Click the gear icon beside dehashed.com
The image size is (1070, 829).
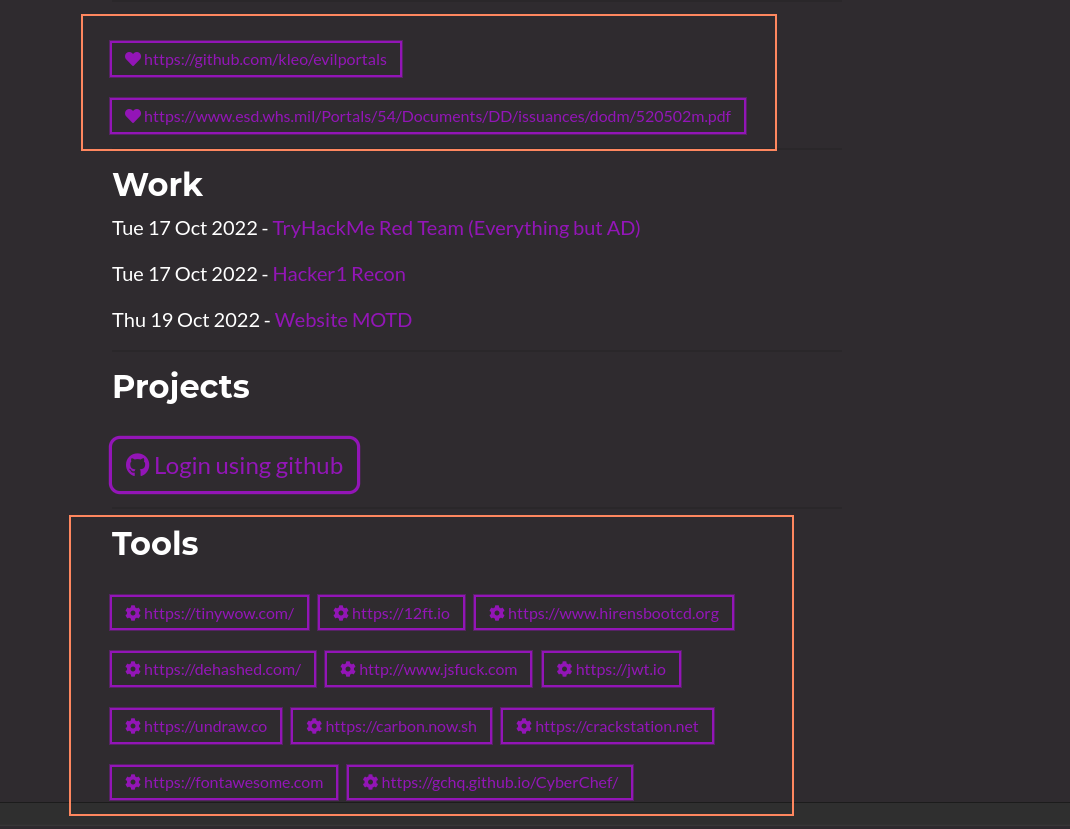click(133, 669)
